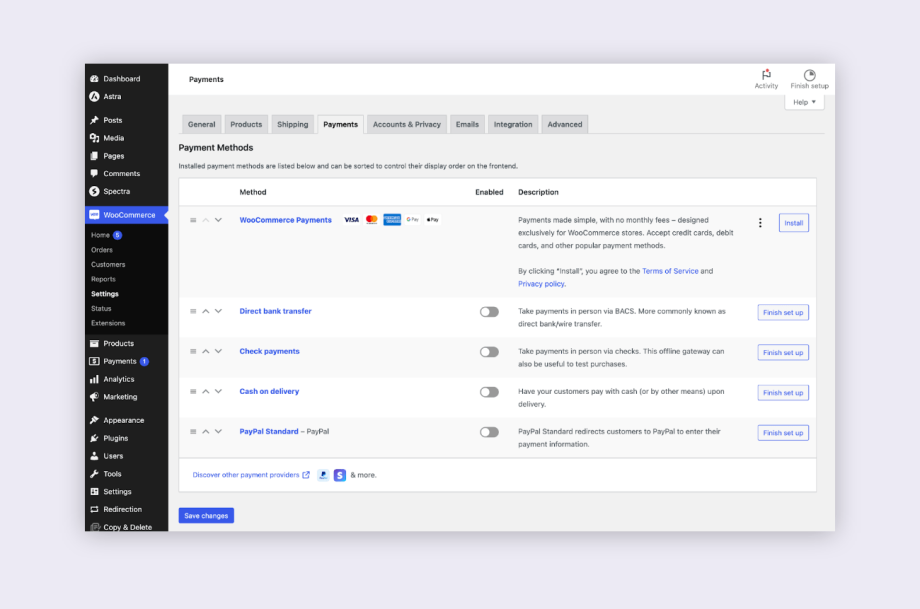This screenshot has height=609, width=920.
Task: Enable Check payments toggle
Action: click(x=489, y=352)
